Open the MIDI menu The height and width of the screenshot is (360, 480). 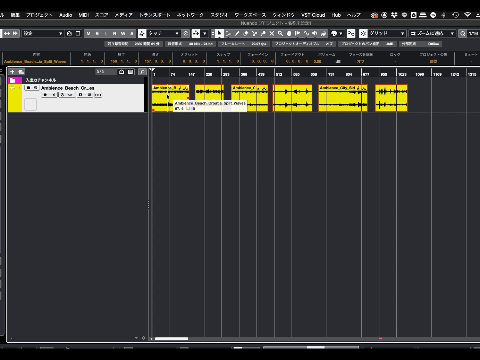84,15
